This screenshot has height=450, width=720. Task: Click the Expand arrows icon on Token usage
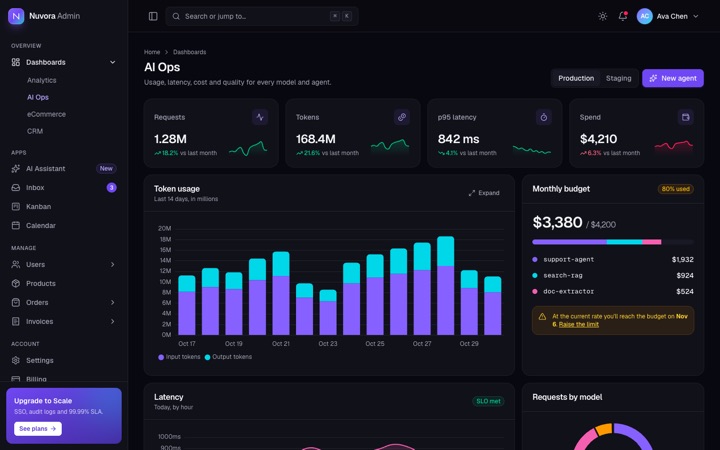coord(472,193)
